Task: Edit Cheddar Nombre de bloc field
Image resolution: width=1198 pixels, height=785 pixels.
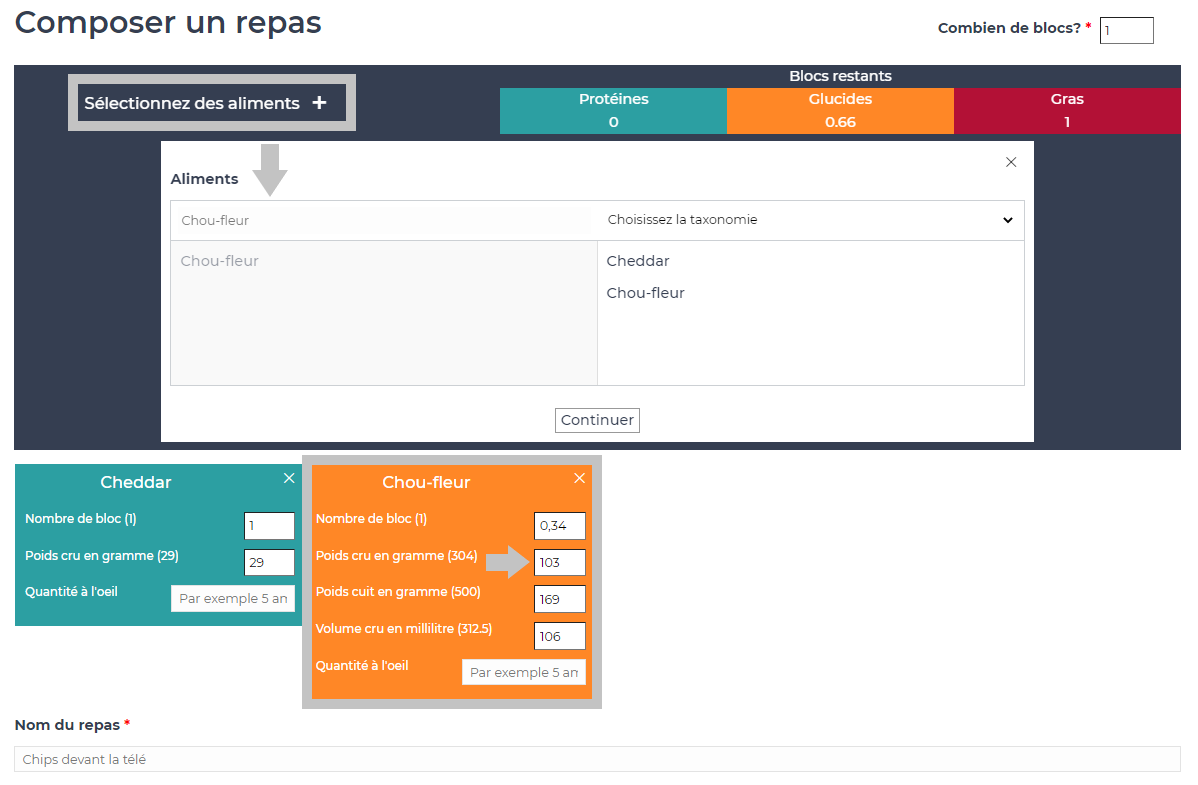Action: [x=269, y=526]
